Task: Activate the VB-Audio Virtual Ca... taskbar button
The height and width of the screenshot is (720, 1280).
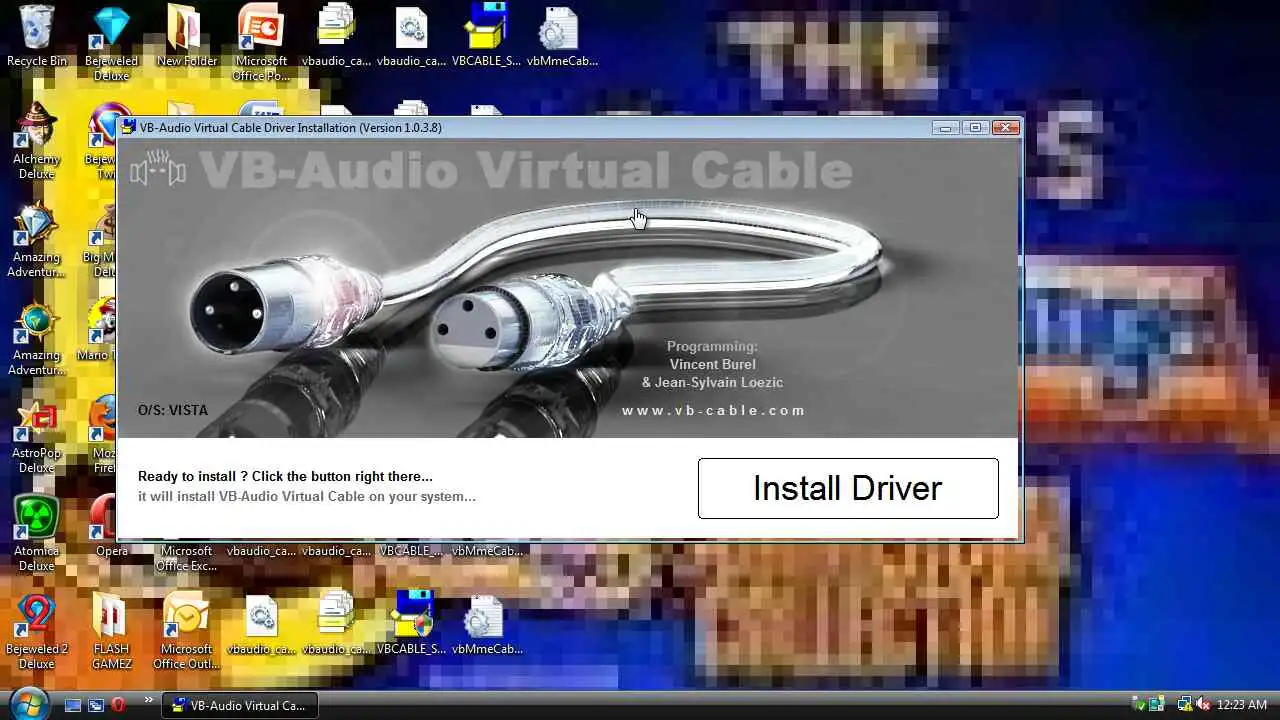Action: pyautogui.click(x=240, y=705)
